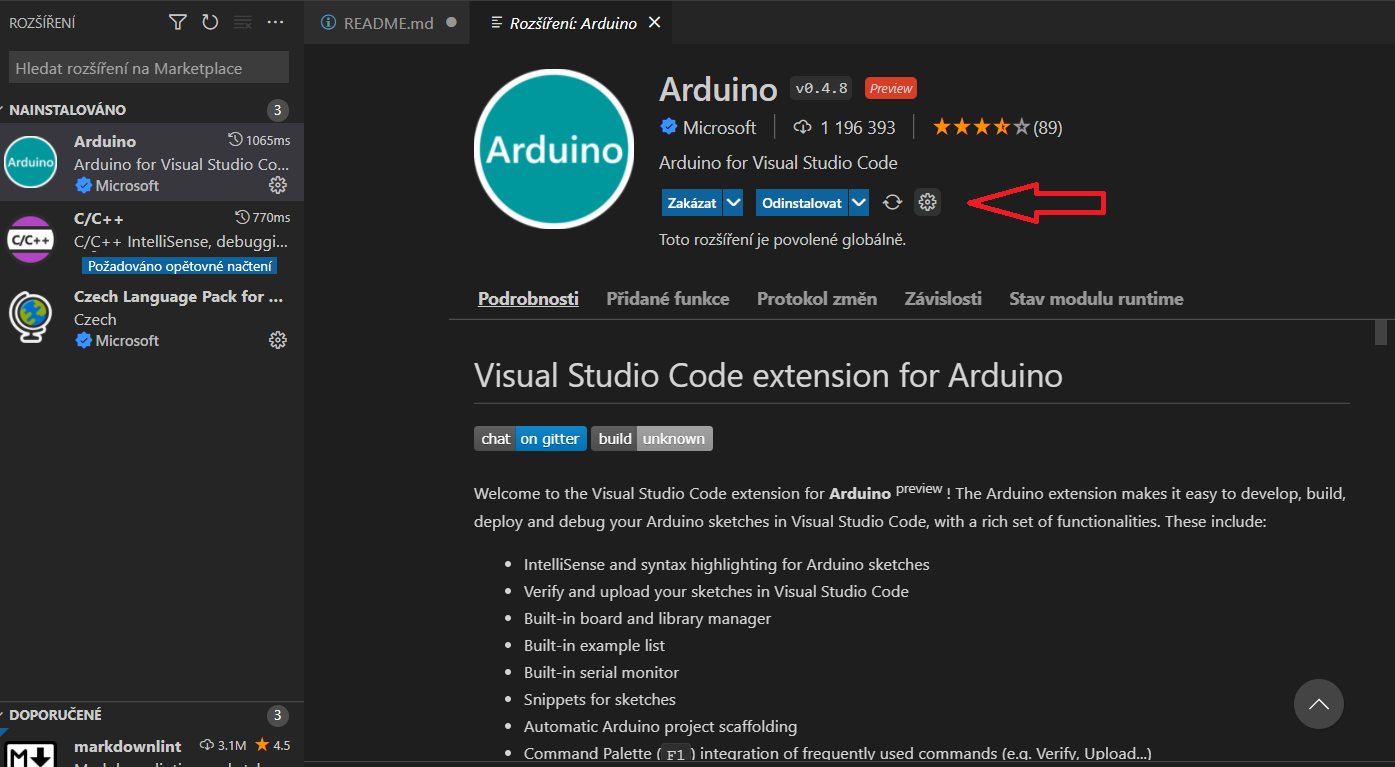The height and width of the screenshot is (767, 1395).
Task: Click README.md info icon in tab
Action: 328,22
